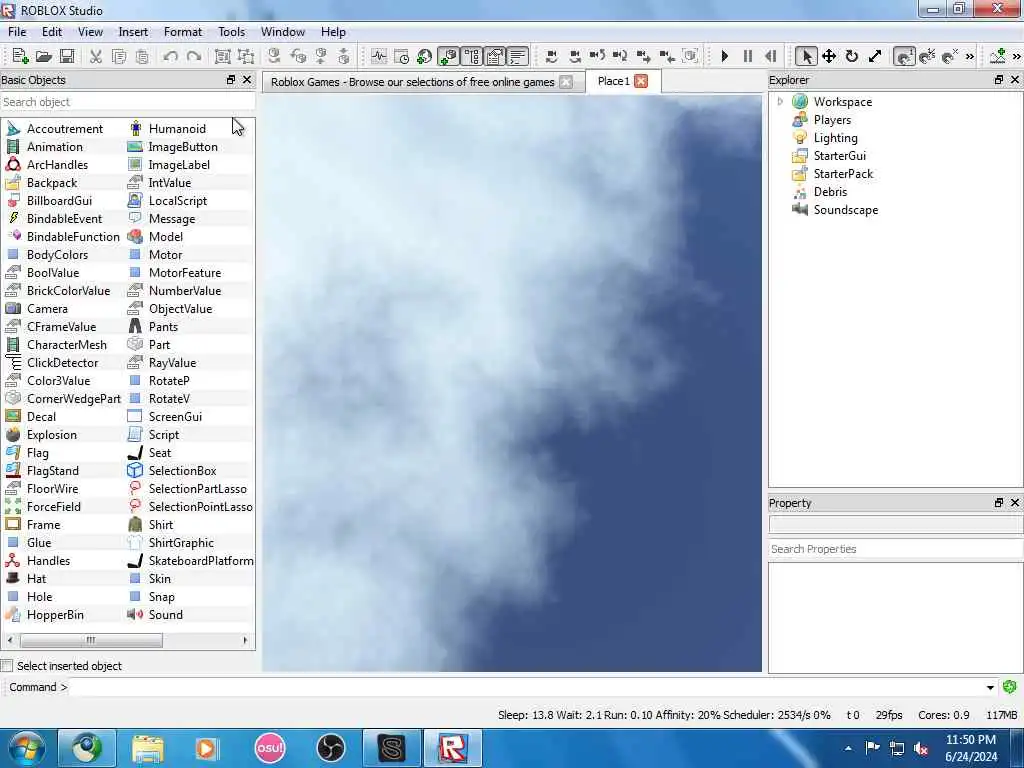Image resolution: width=1024 pixels, height=768 pixels.
Task: Click the terrain with plus icon
Action: 997,56
